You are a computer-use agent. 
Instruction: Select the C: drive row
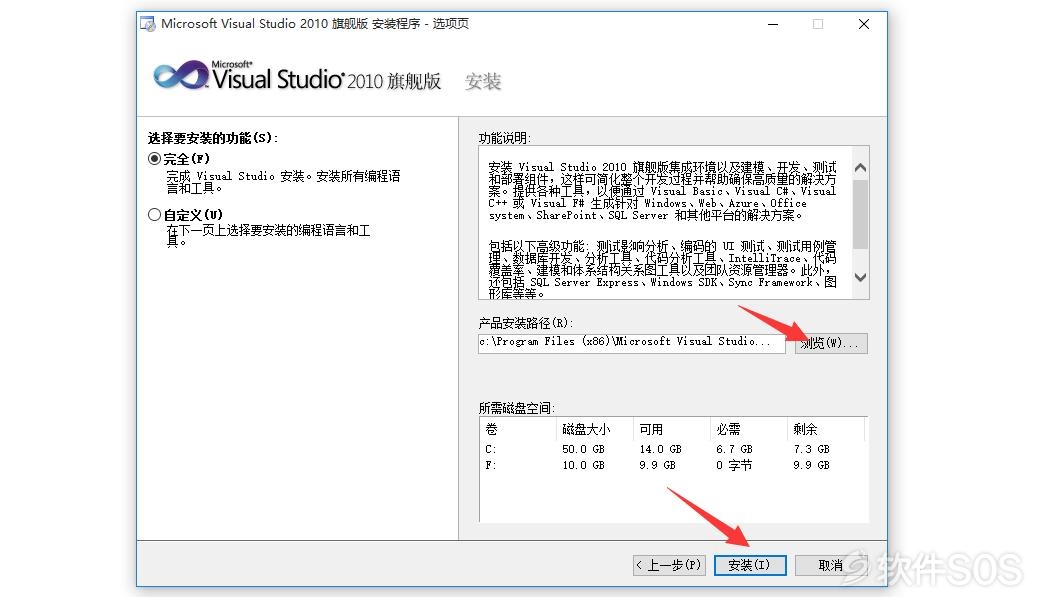click(673, 449)
